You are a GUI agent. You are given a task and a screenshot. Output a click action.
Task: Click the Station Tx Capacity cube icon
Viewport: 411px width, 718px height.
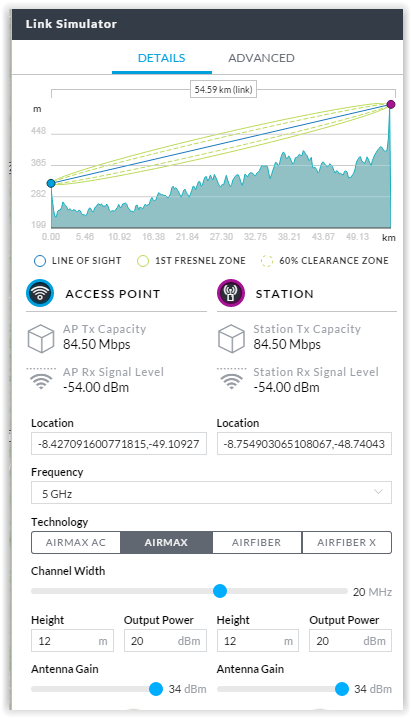232,339
